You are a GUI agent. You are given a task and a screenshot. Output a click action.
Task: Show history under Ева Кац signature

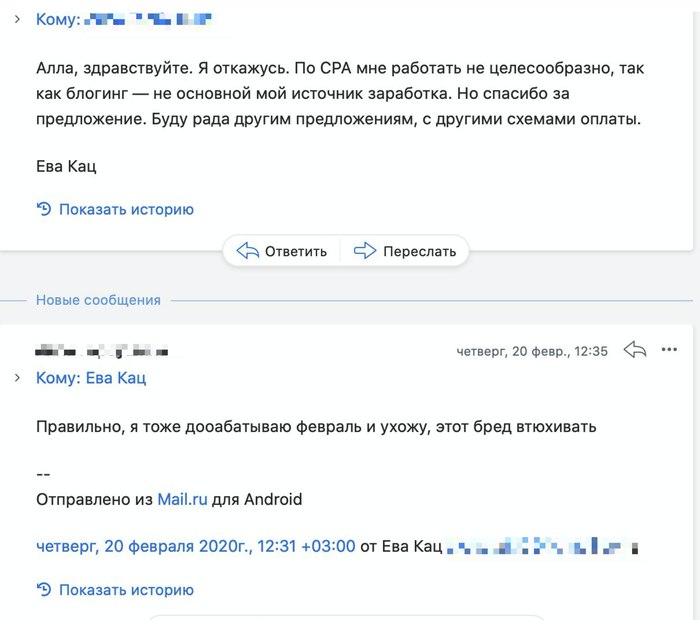click(126, 210)
